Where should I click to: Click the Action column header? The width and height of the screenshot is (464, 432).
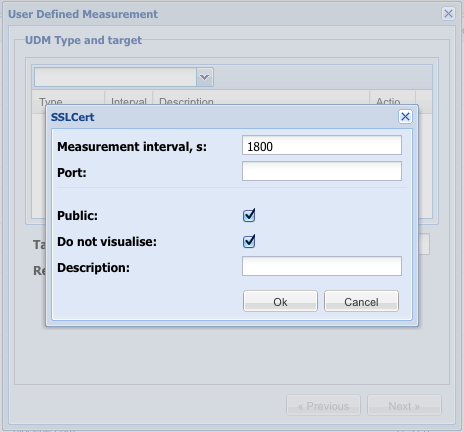coord(393,99)
